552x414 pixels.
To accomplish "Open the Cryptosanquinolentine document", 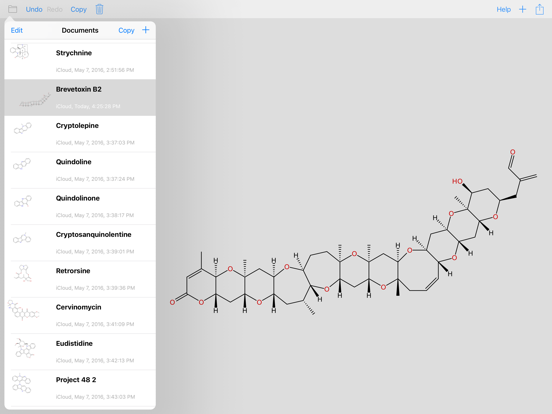I will (80, 243).
